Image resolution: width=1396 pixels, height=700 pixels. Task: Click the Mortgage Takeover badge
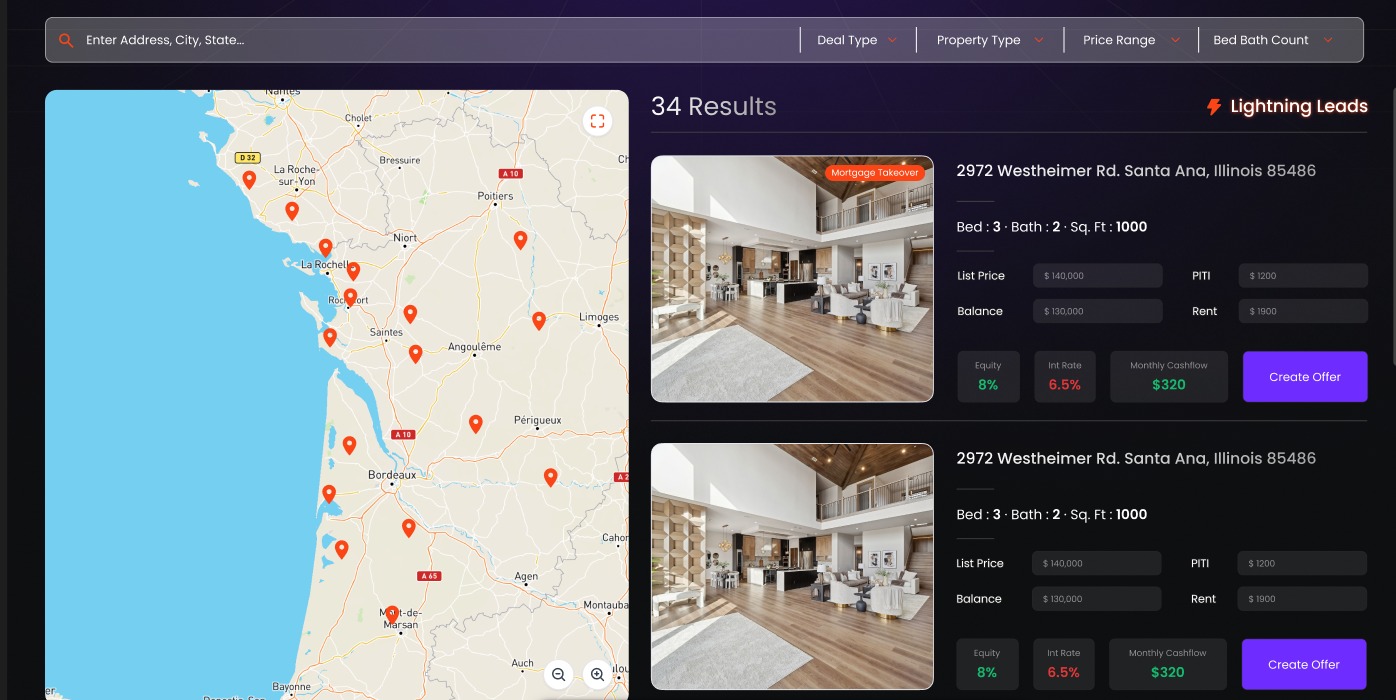[875, 173]
